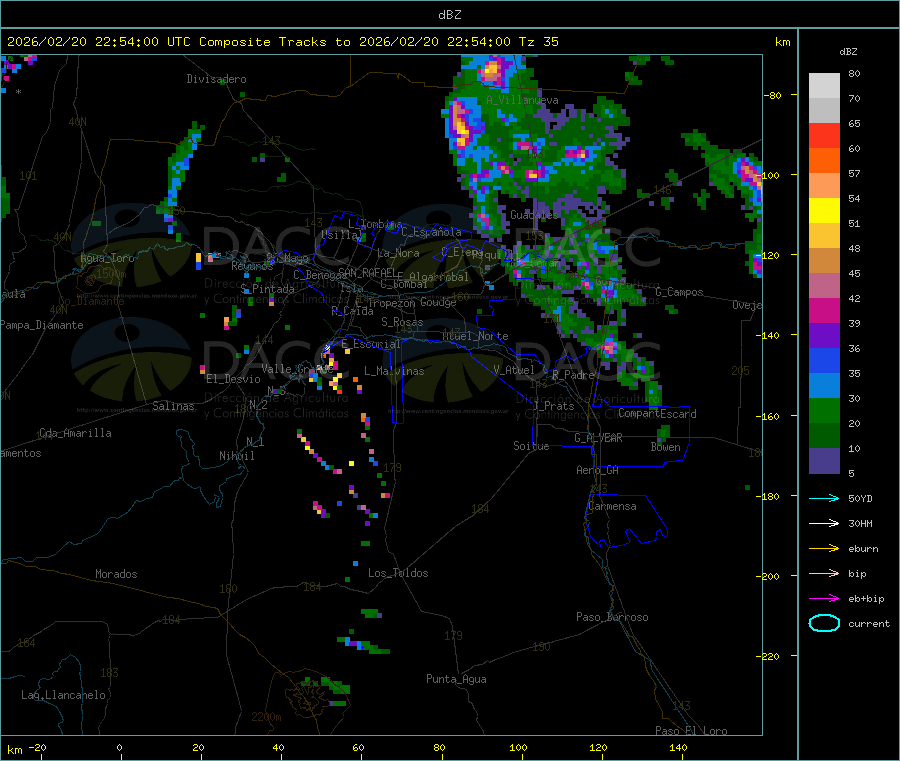Screen dimensions: 900x761
Task: Click the 'Bowen' map label
Action: [666, 447]
